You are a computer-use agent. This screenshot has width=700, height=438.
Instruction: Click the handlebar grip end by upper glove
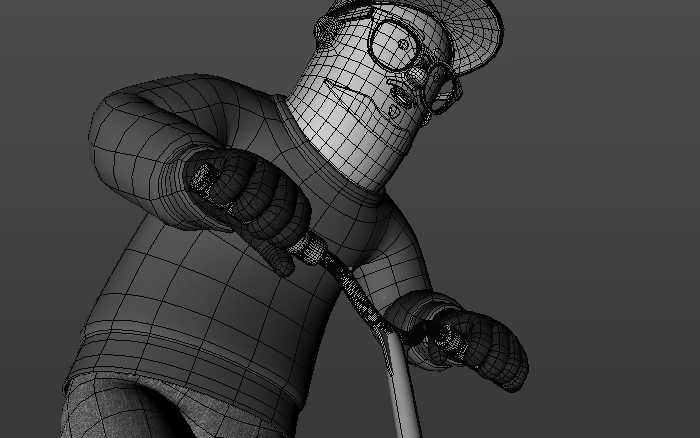click(x=205, y=180)
